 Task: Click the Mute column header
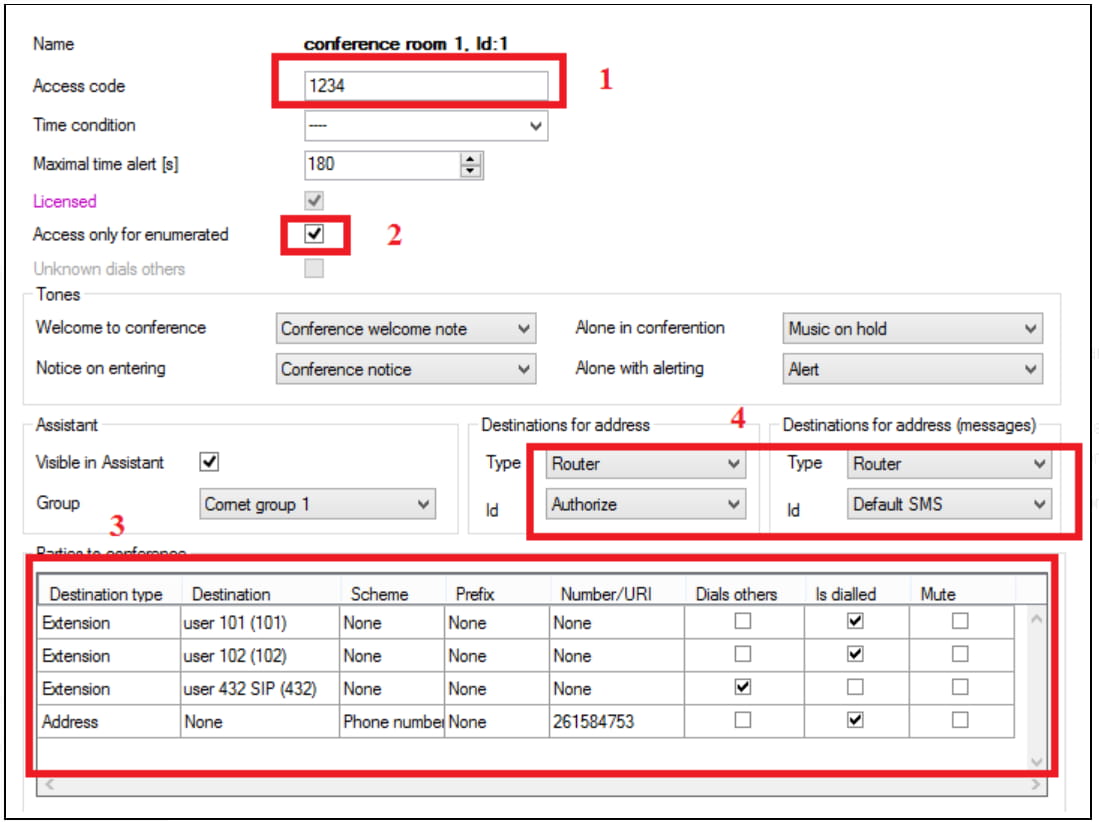962,594
